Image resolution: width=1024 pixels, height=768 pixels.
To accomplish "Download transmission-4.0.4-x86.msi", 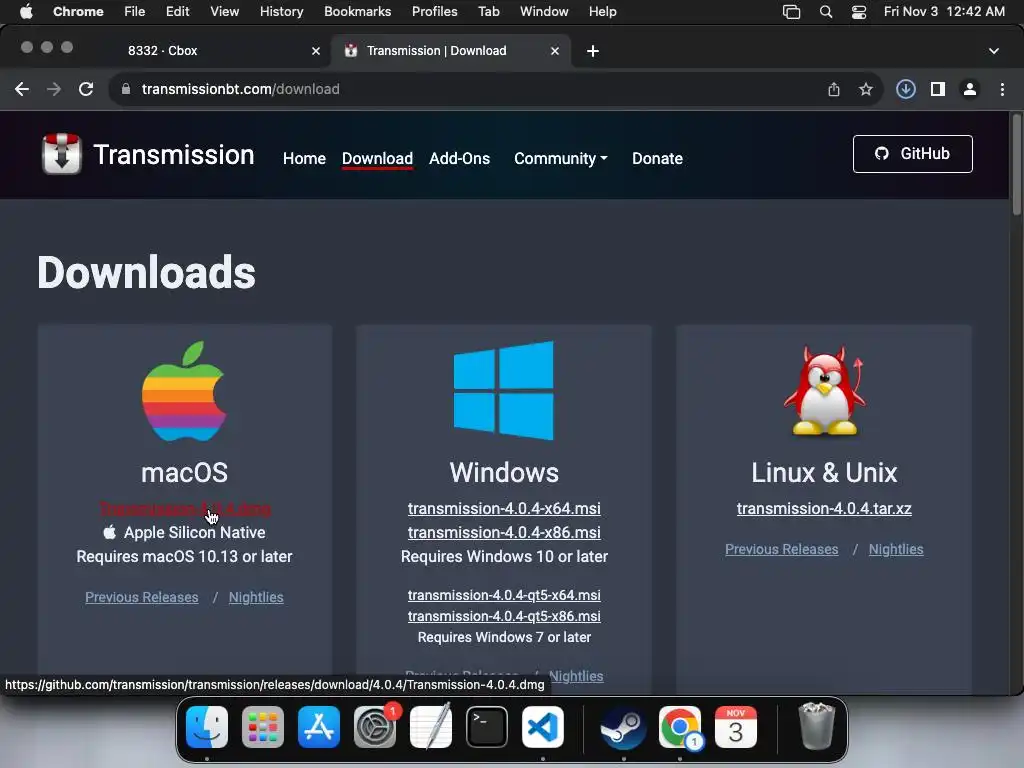I will [504, 533].
